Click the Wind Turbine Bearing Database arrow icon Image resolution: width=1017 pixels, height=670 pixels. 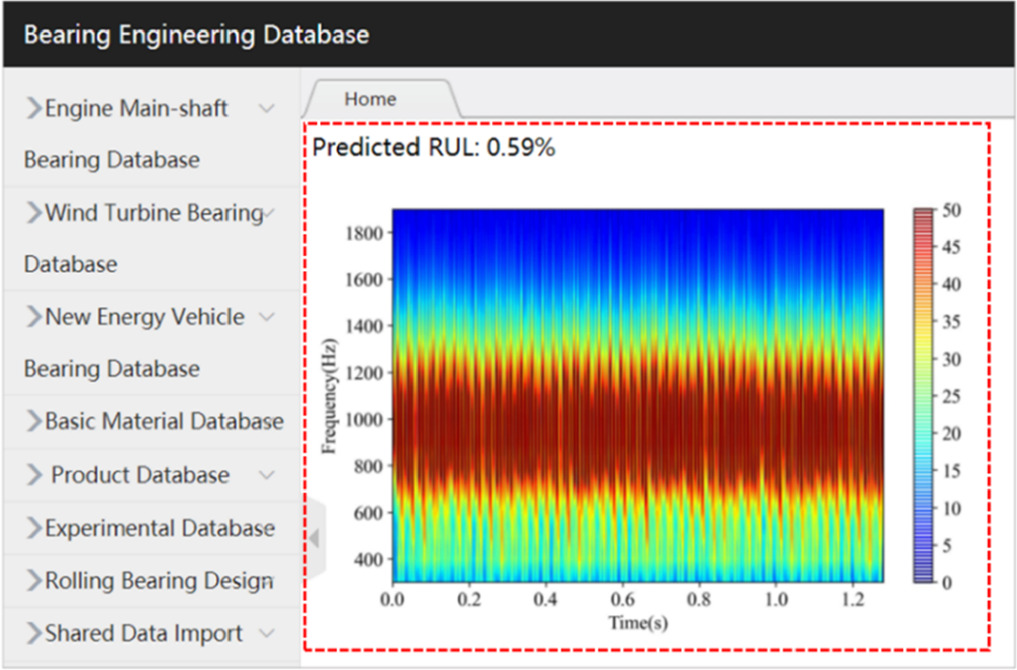(x=34, y=212)
